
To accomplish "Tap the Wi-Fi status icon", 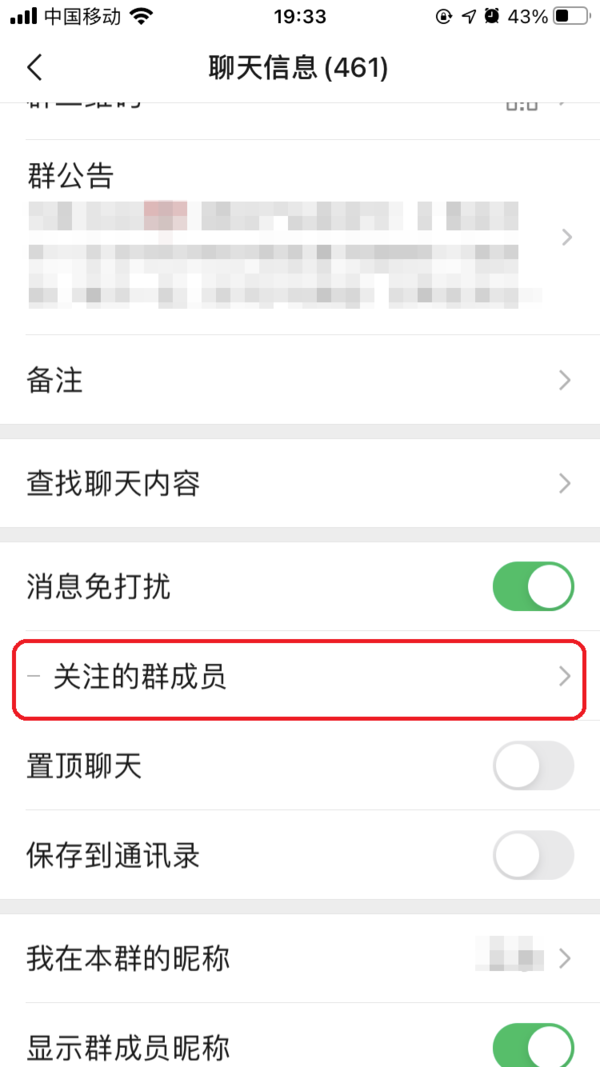I will [141, 17].
